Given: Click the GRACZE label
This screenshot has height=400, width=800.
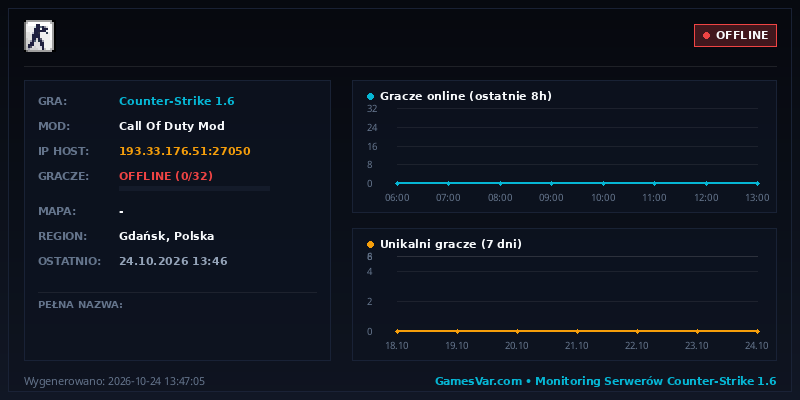Looking at the screenshot, I should pos(63,176).
